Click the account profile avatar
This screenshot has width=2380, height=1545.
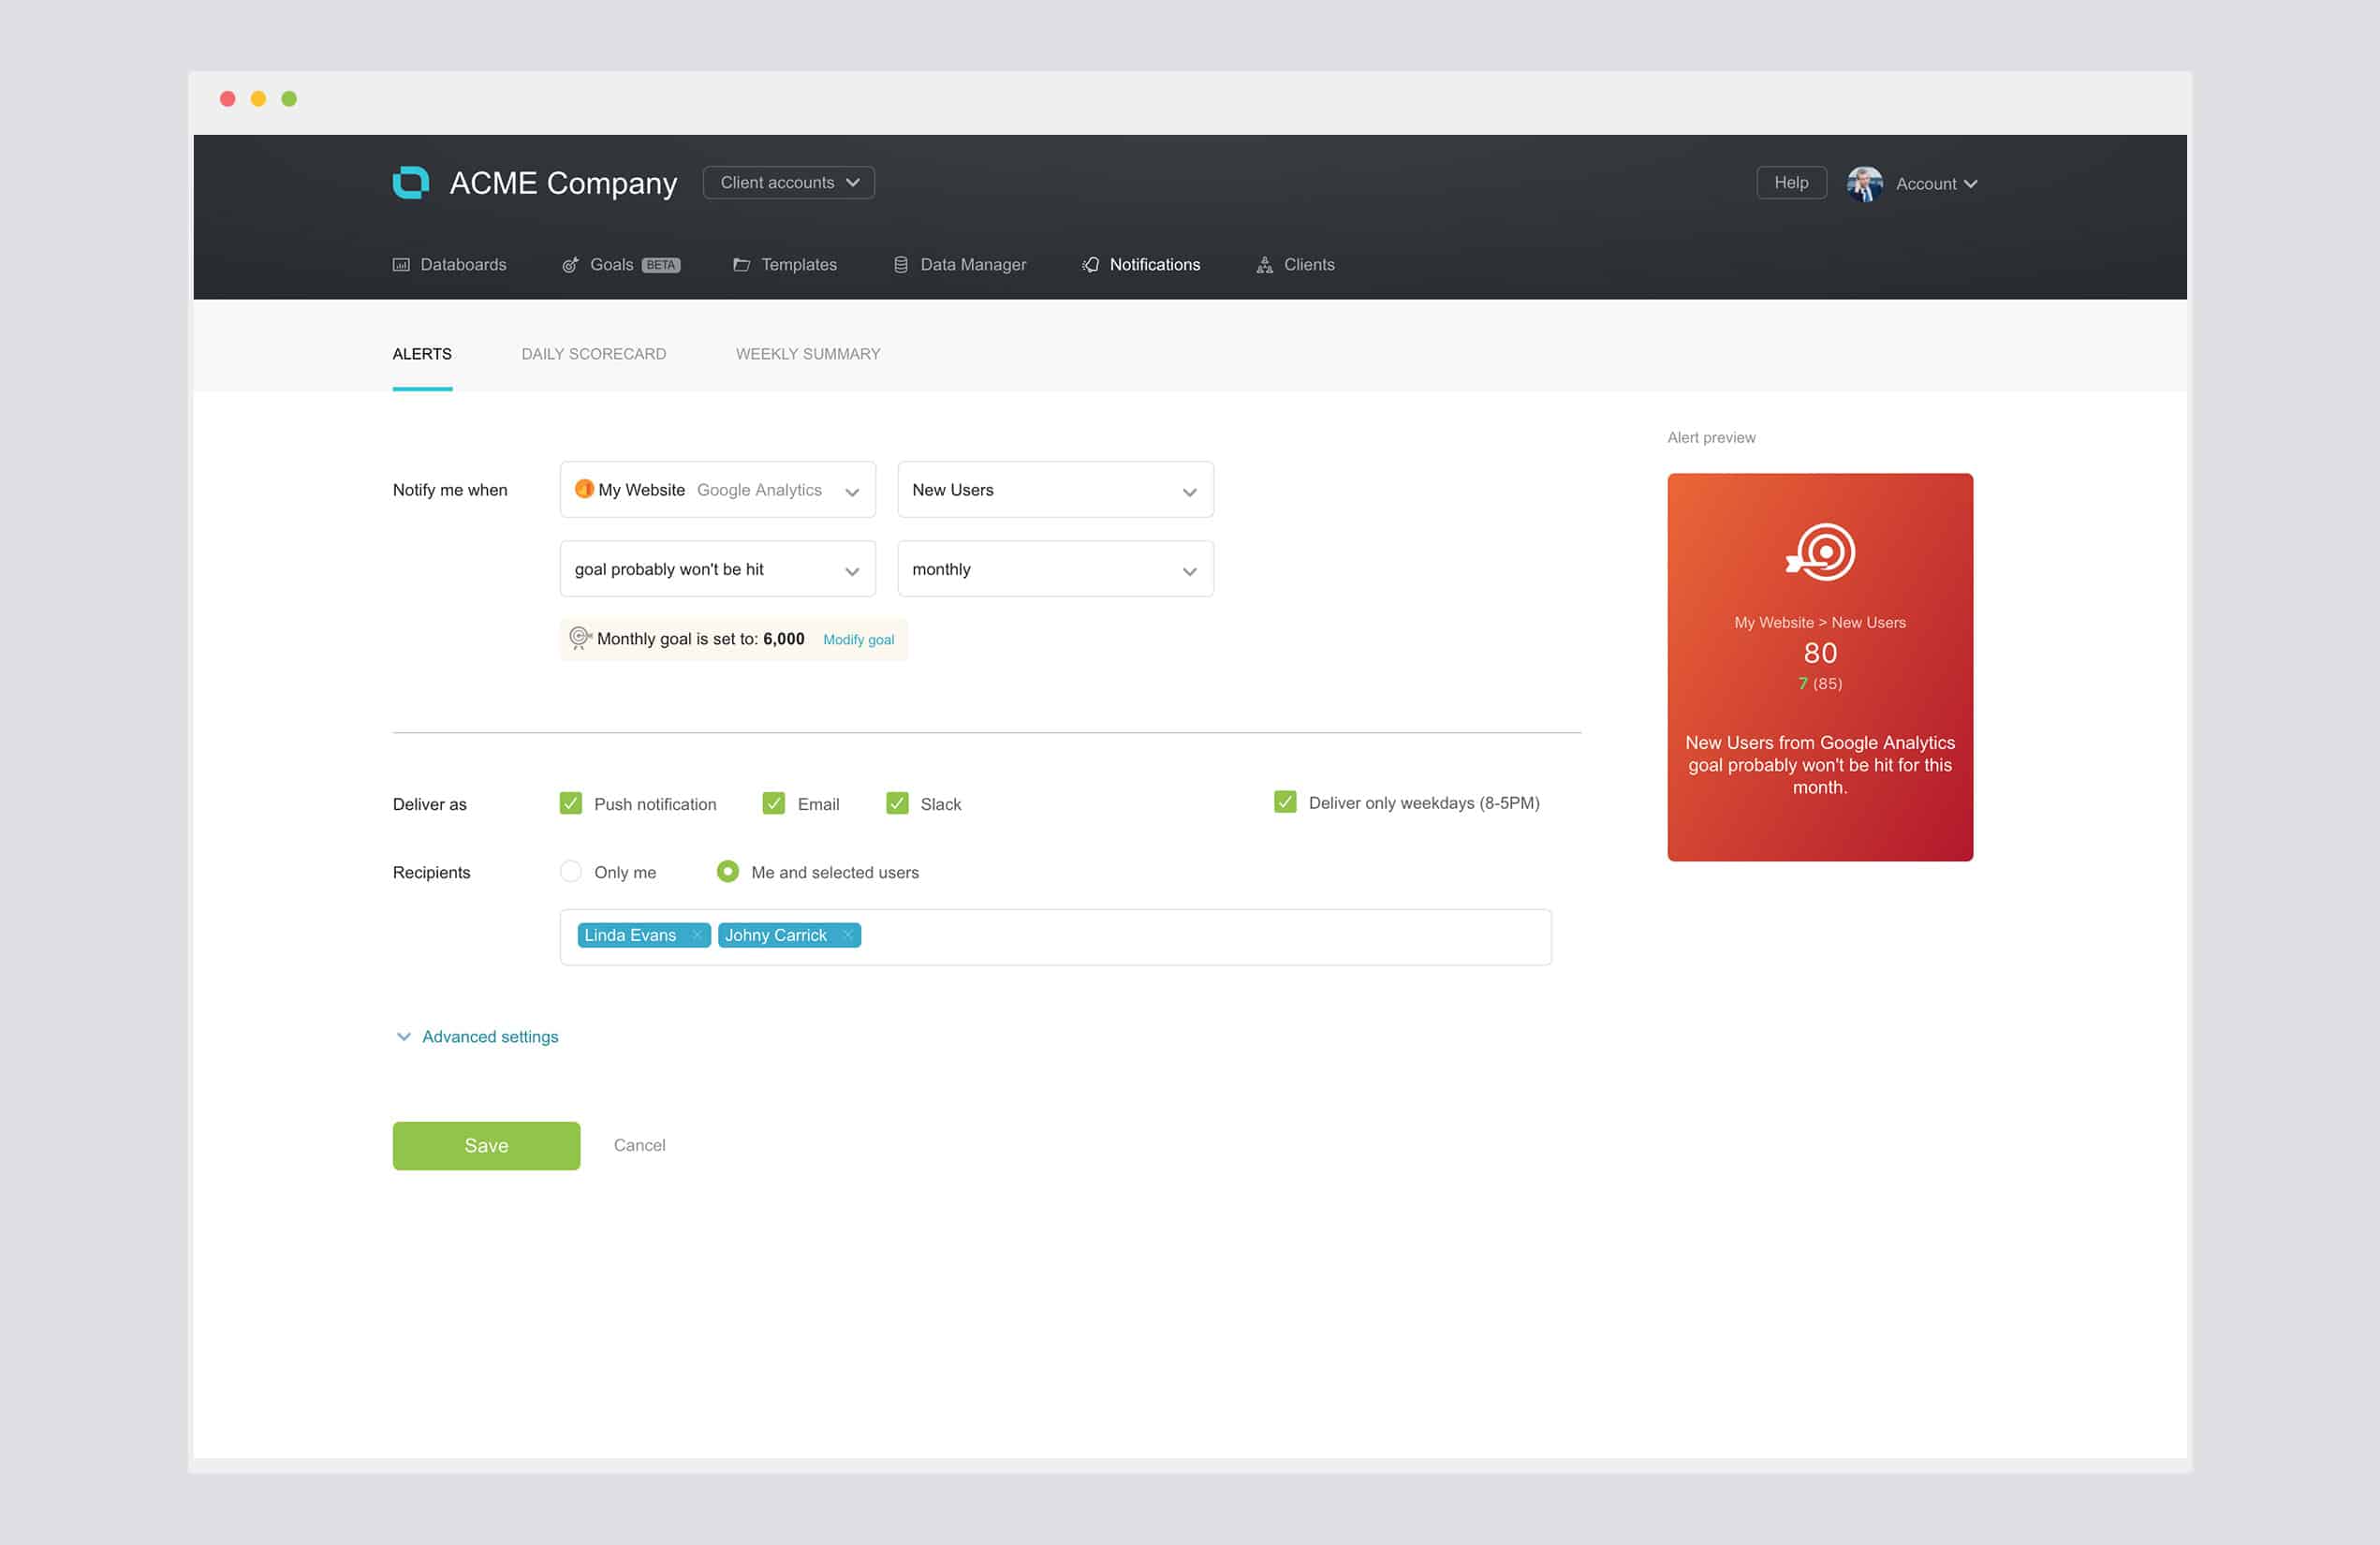[1864, 184]
